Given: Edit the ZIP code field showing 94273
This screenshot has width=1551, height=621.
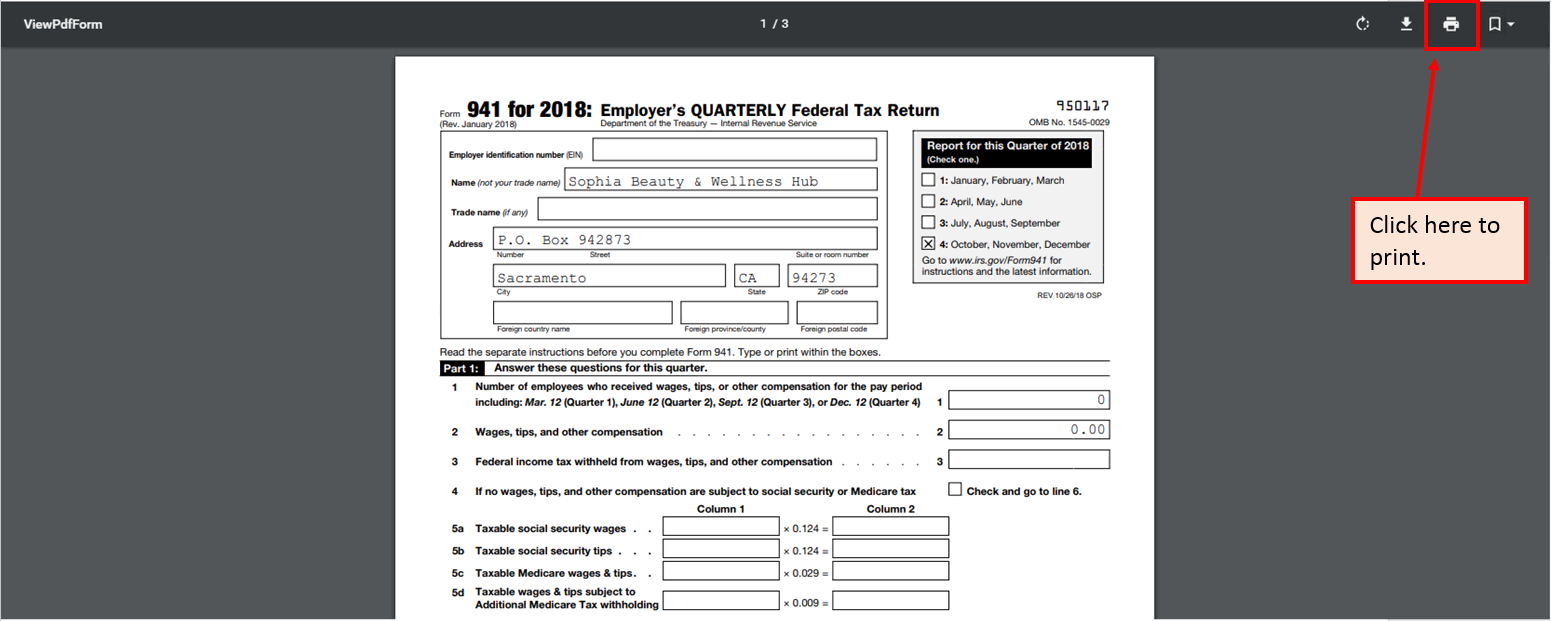Looking at the screenshot, I should point(832,276).
